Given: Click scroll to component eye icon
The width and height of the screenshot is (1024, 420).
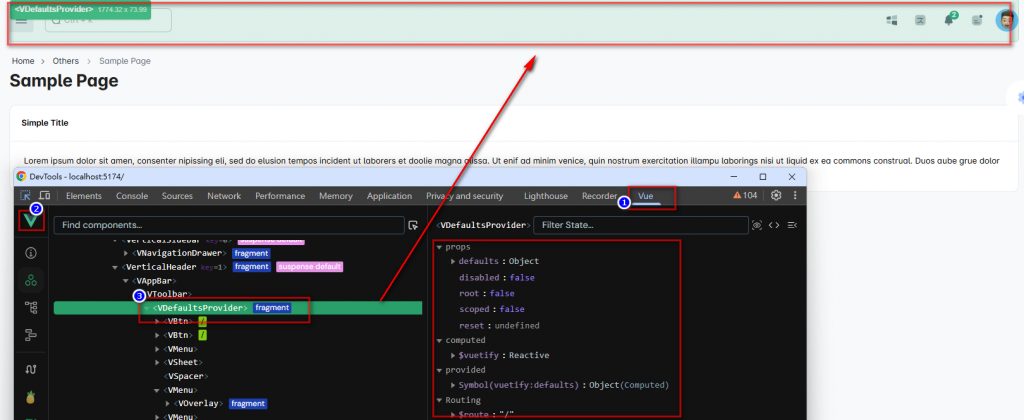Looking at the screenshot, I should tap(757, 225).
